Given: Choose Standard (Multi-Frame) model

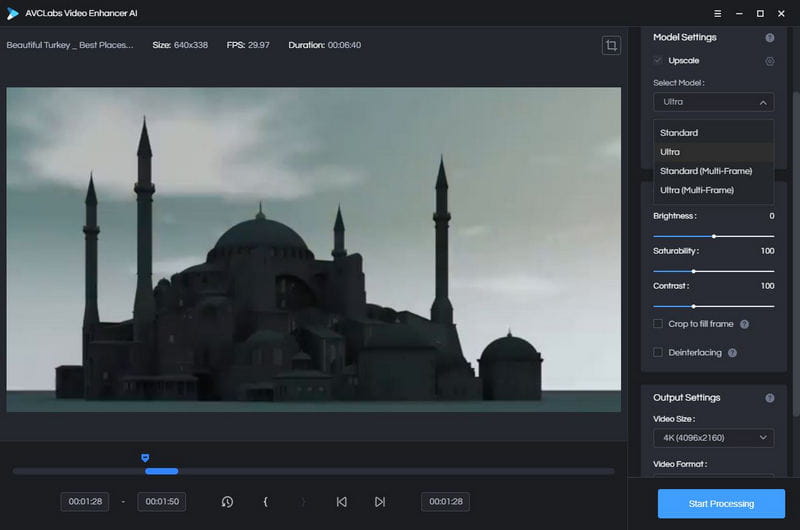Looking at the screenshot, I should pos(713,171).
